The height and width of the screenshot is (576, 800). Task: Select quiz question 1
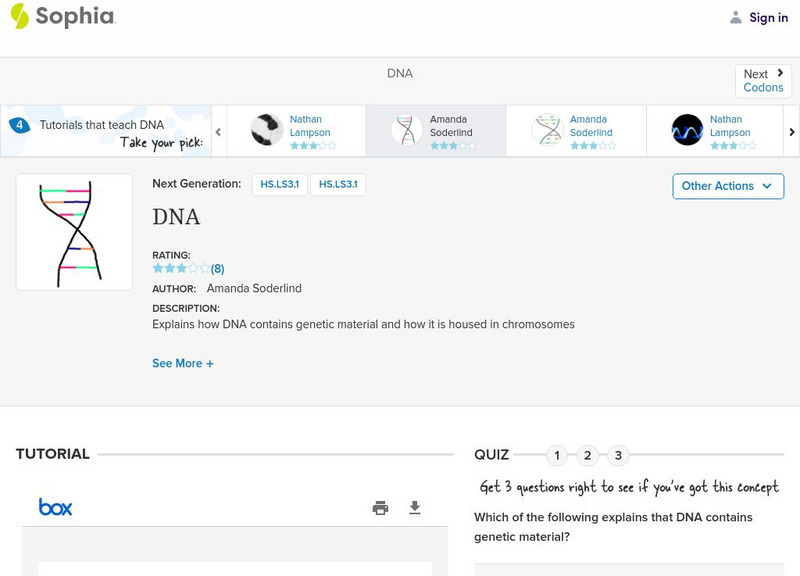pos(557,456)
